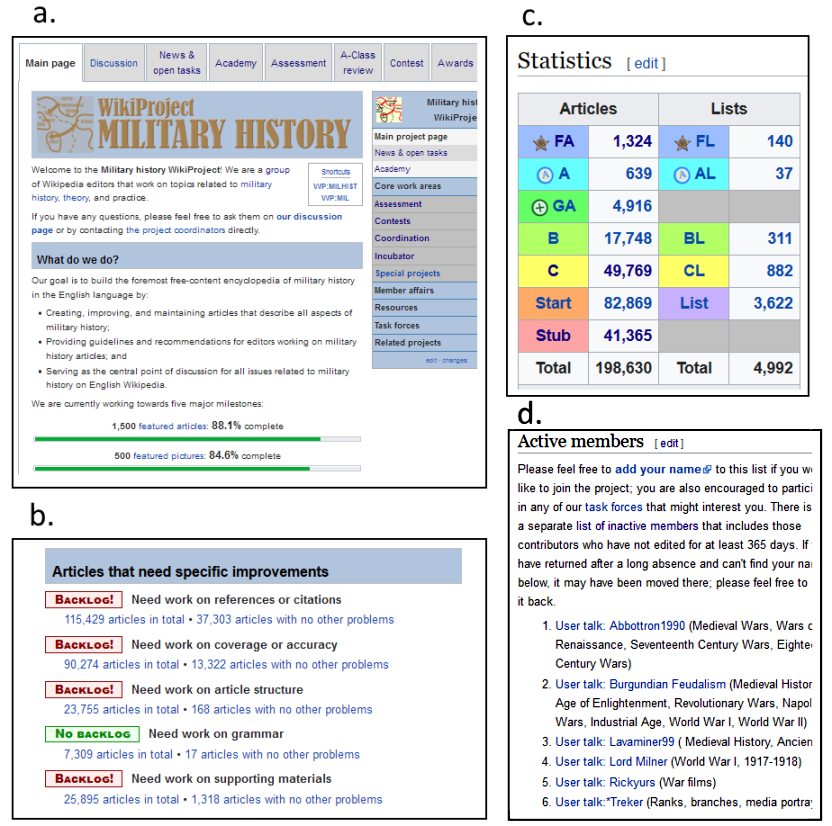The width and height of the screenshot is (832, 826).
Task: Click the 'Backlog!' badge beside supporting materials
Action: click(x=84, y=779)
